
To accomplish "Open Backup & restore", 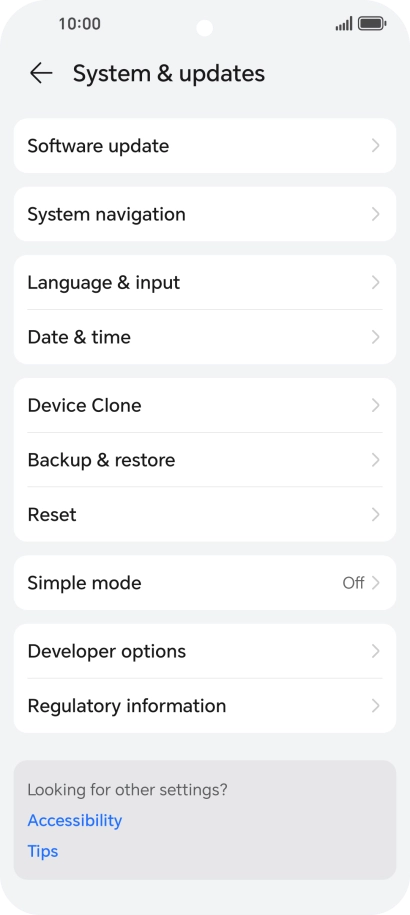I will coord(205,460).
